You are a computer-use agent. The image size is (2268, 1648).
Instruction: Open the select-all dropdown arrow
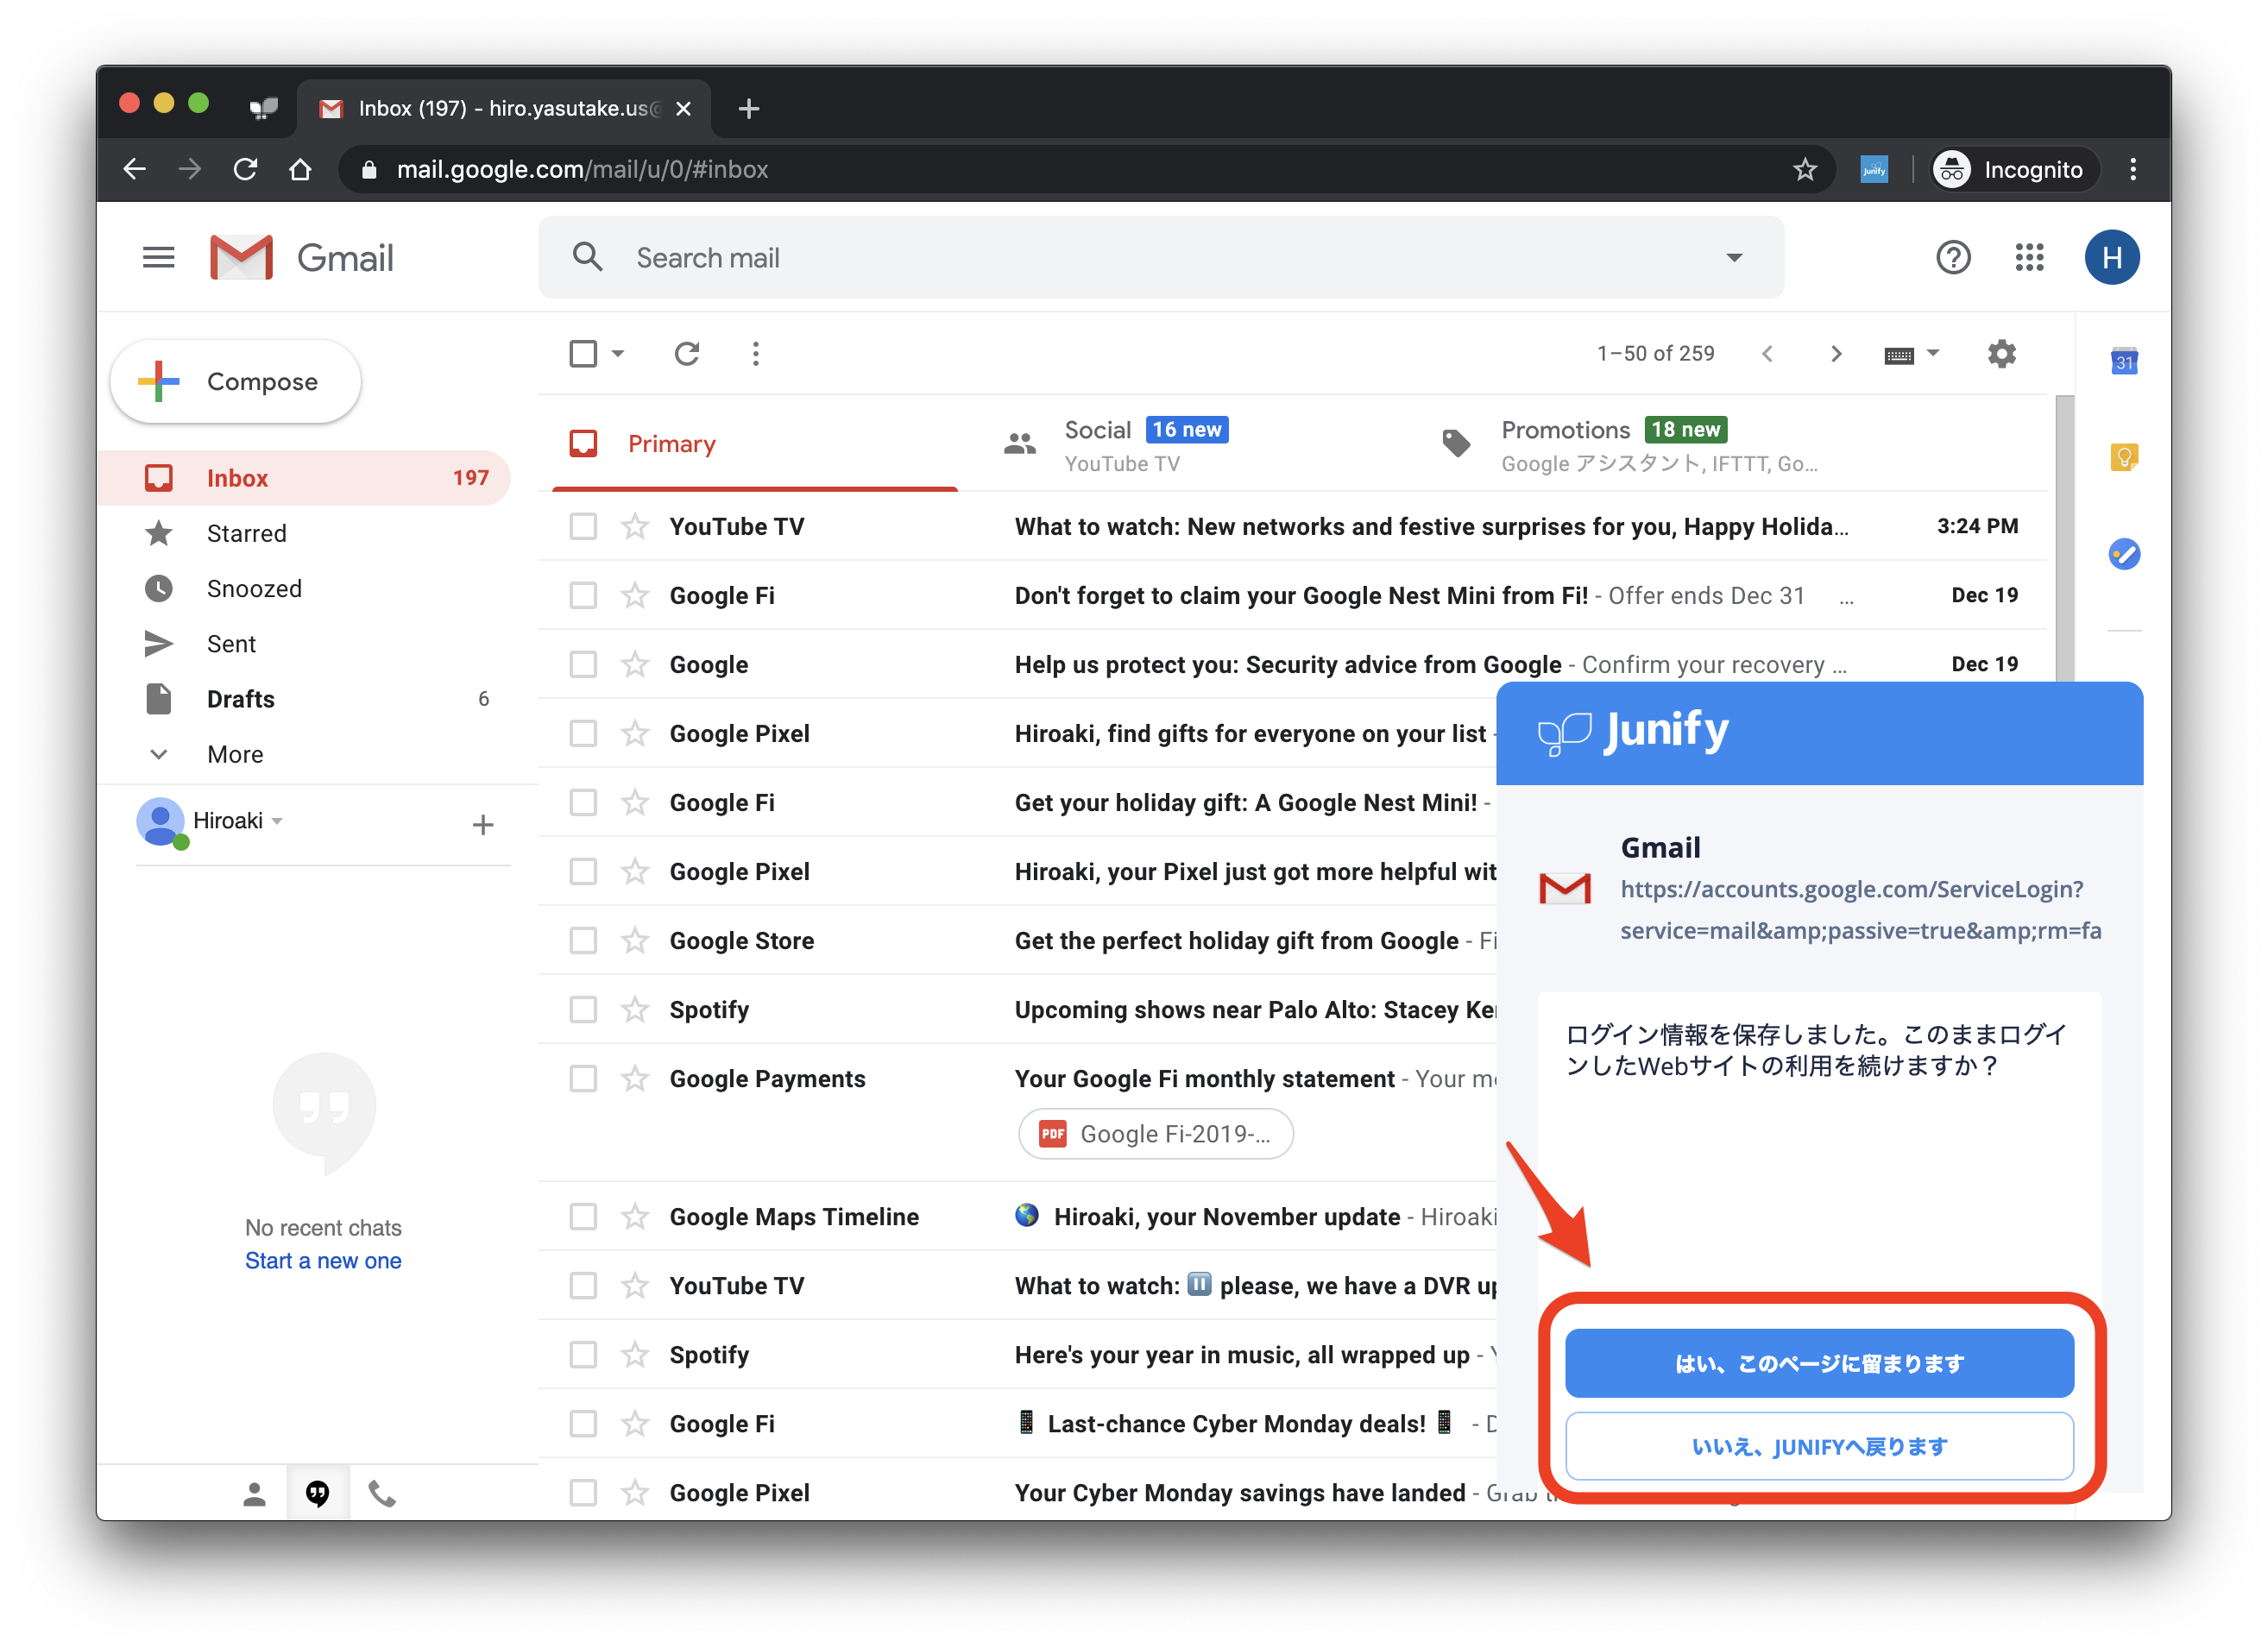click(618, 354)
